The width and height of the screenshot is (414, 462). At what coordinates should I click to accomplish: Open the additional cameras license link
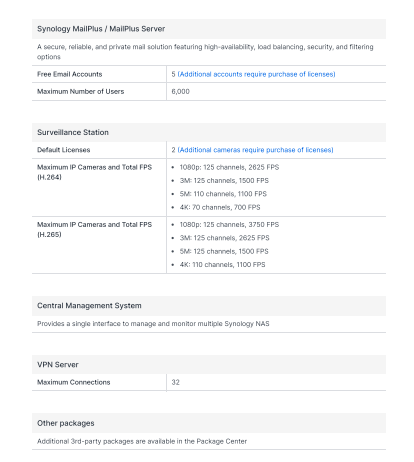pos(255,150)
